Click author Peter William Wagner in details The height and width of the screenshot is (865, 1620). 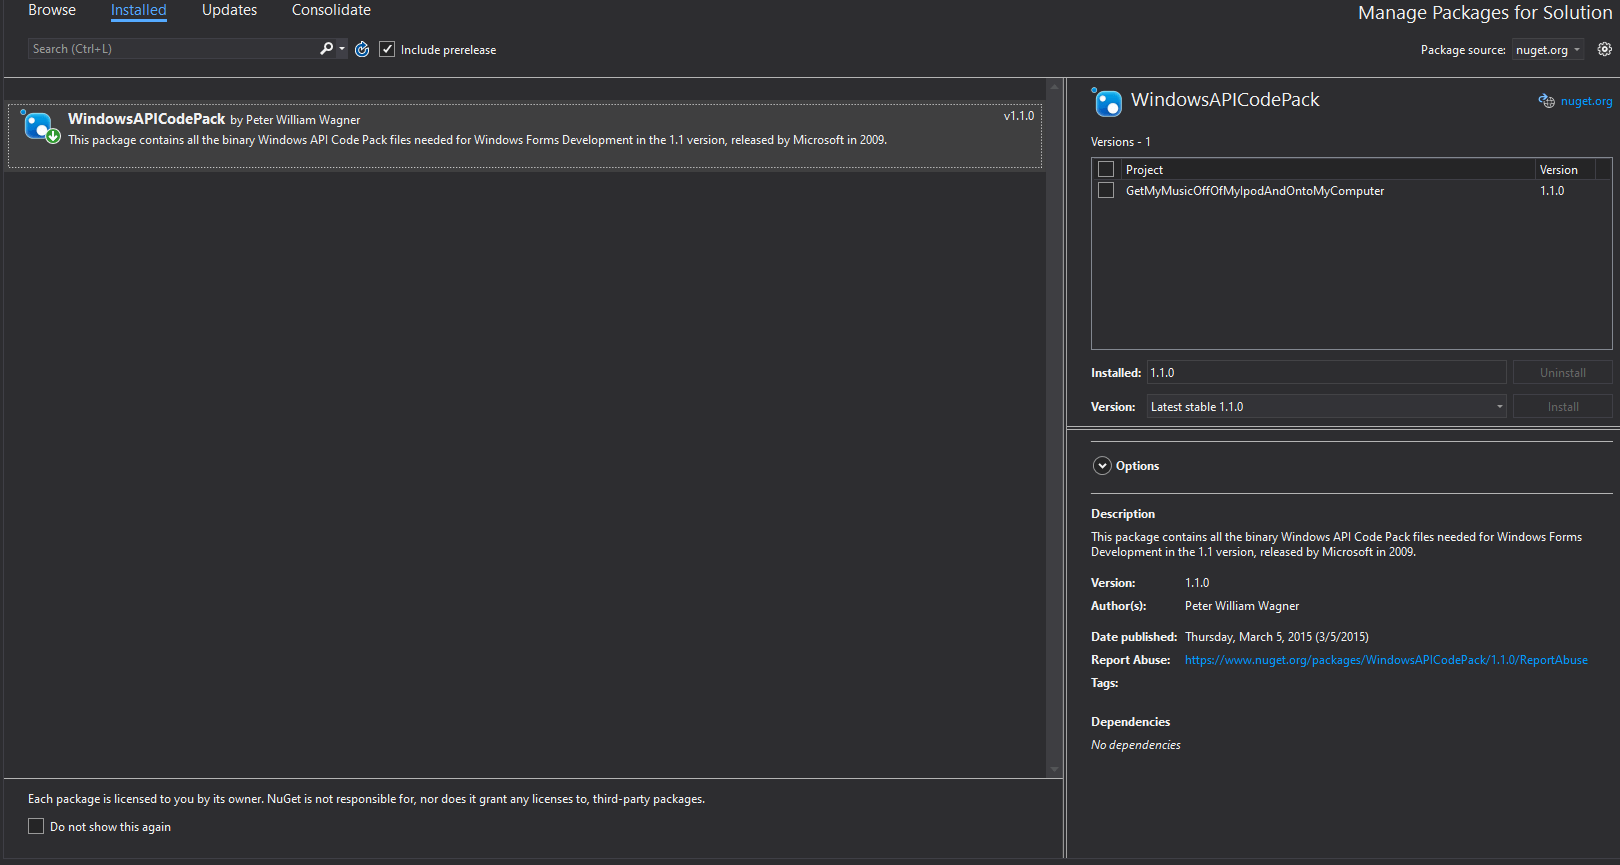click(1242, 606)
